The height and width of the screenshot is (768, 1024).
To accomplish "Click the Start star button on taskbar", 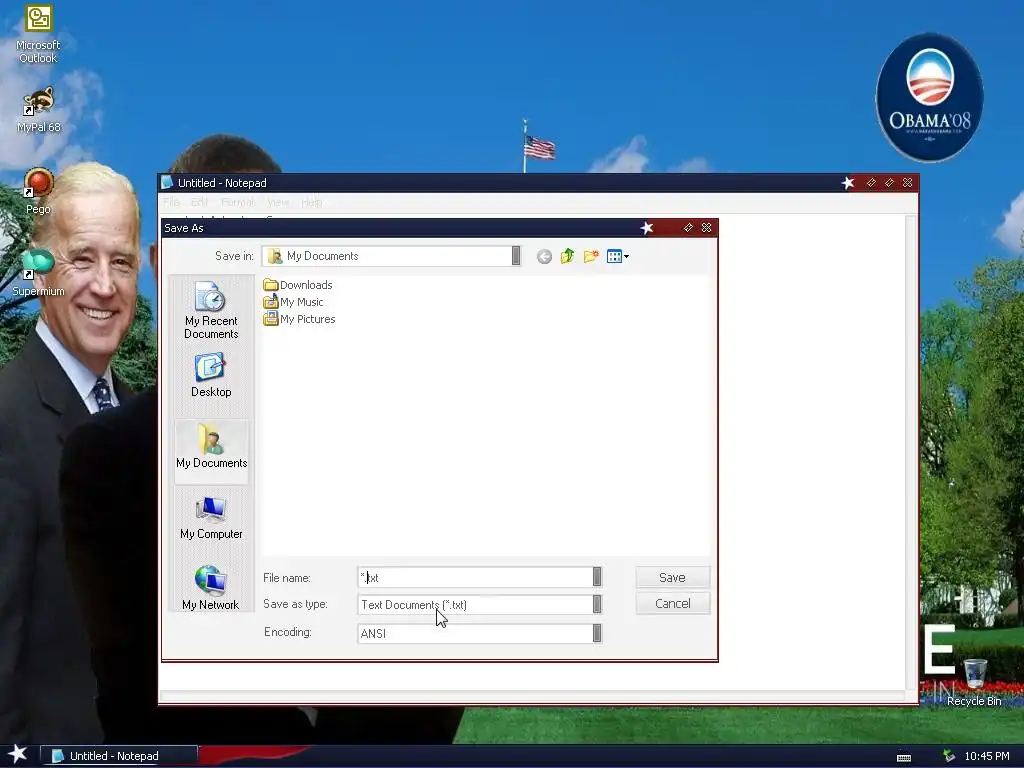I will (x=18, y=754).
